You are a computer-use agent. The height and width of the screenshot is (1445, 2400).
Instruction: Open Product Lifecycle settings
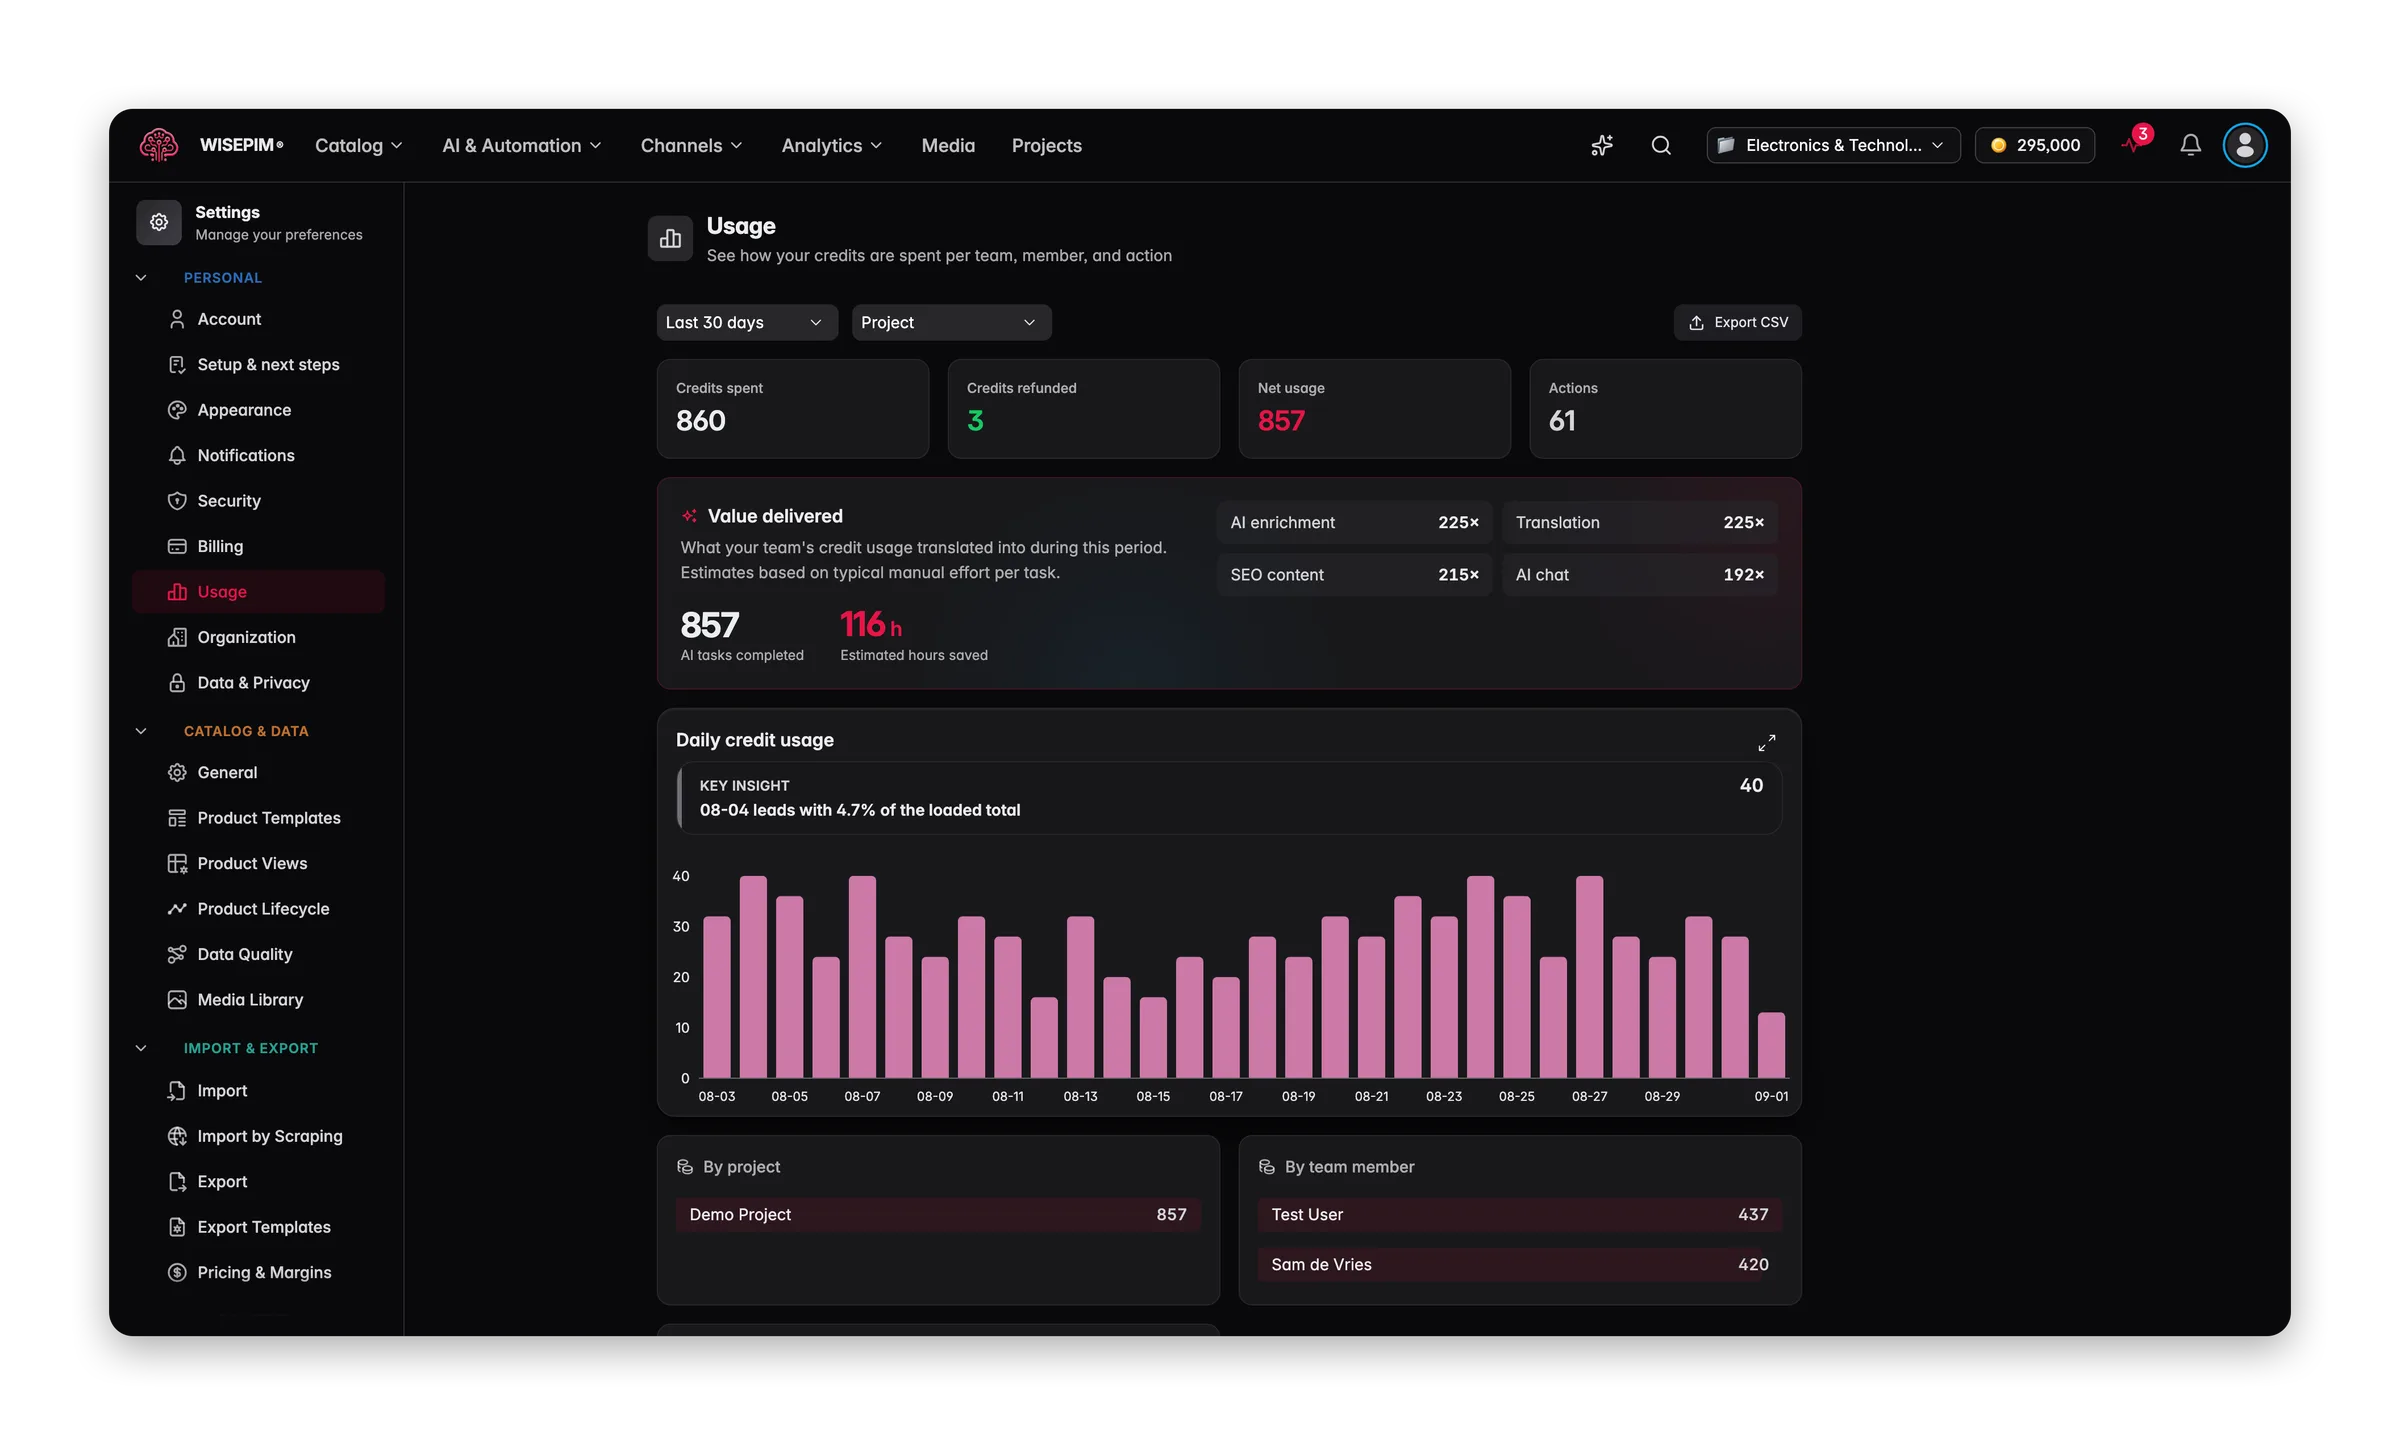click(258, 909)
